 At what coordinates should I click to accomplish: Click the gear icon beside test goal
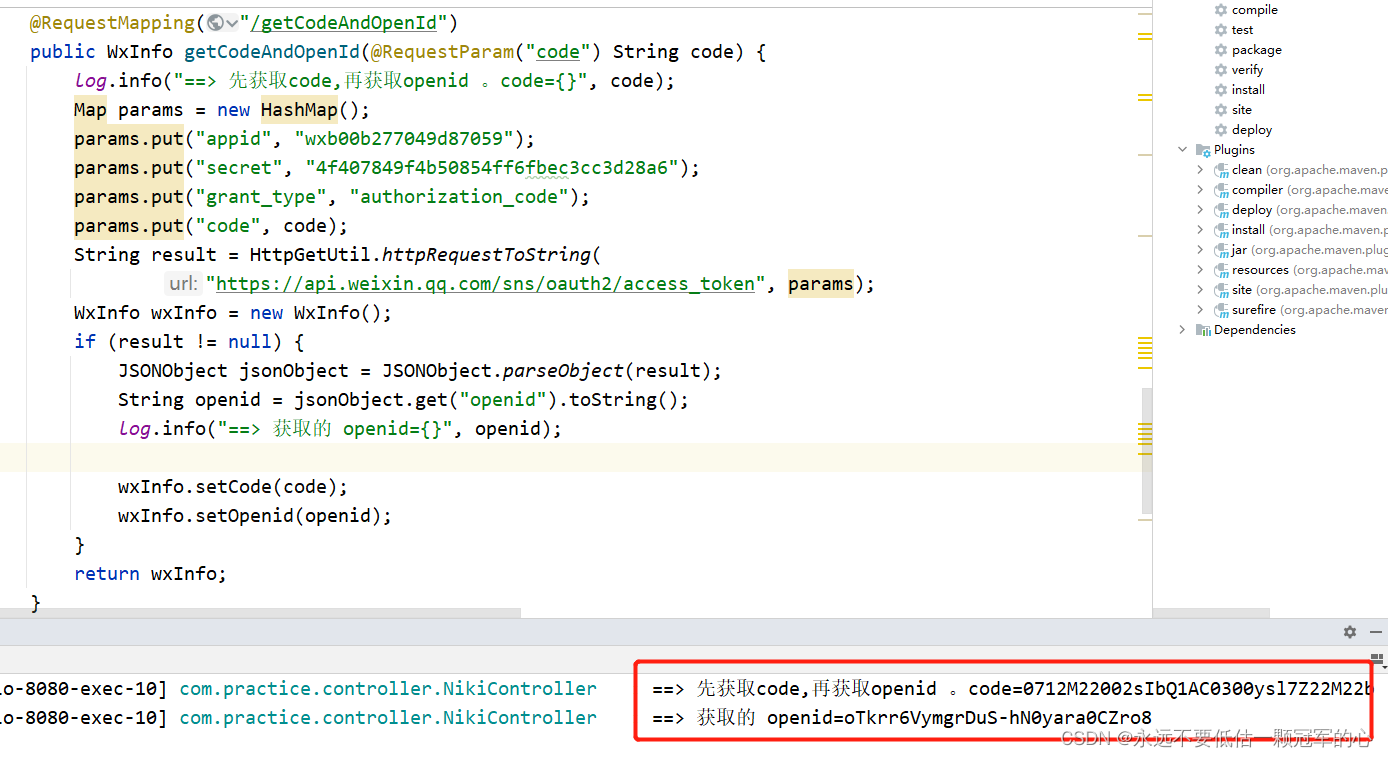[x=1221, y=30]
